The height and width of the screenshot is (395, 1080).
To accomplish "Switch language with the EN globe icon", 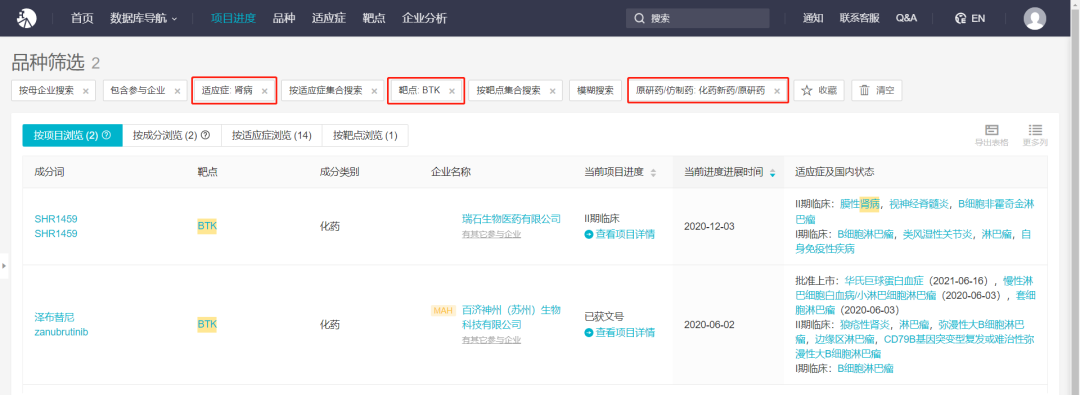I will click(x=970, y=19).
